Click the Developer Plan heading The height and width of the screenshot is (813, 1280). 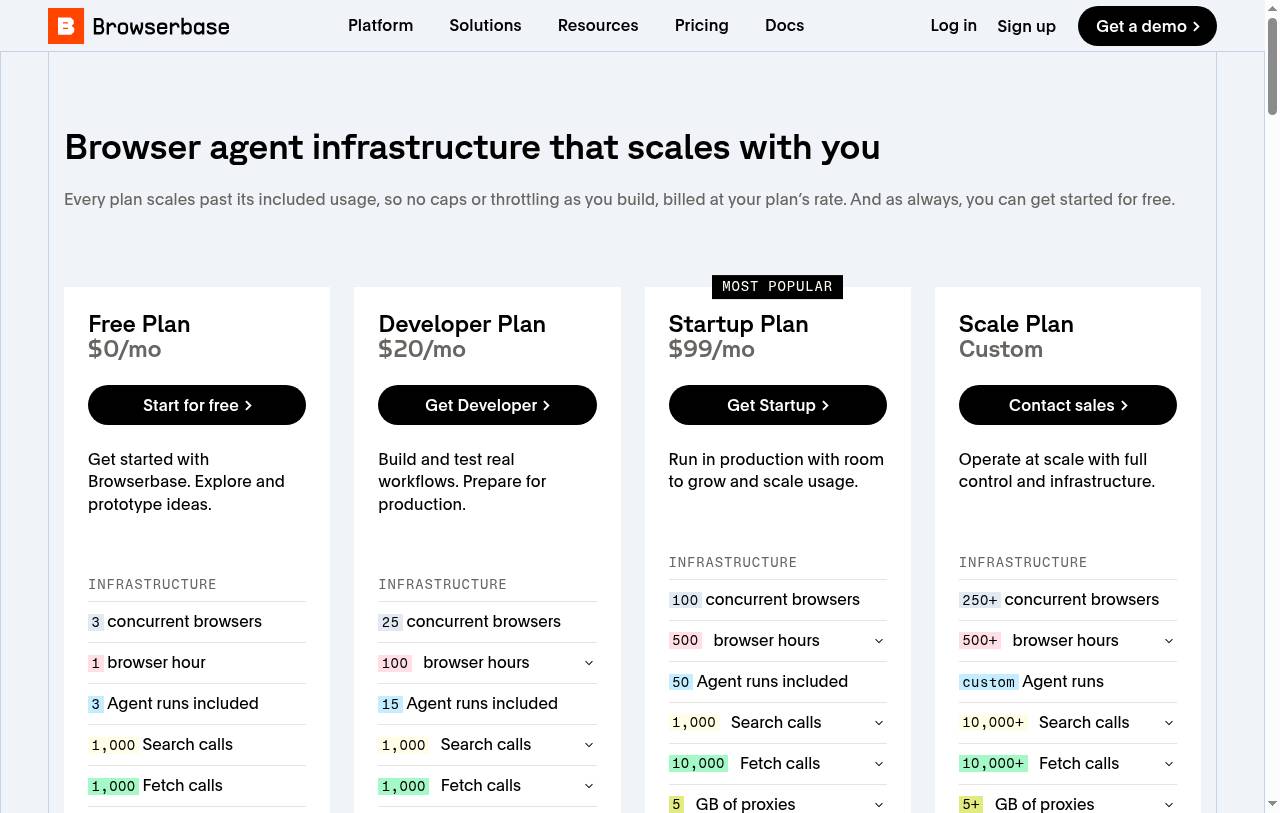coord(462,324)
